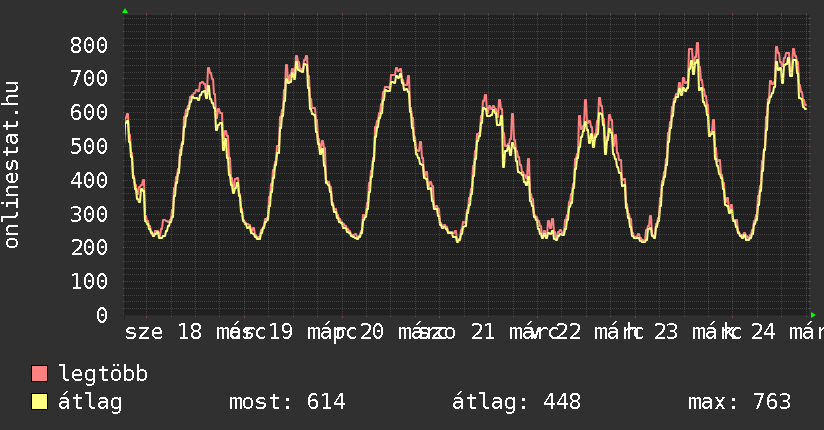Screen dimensions: 824x430
Task: Click the 700 y-axis label
Action: click(89, 79)
